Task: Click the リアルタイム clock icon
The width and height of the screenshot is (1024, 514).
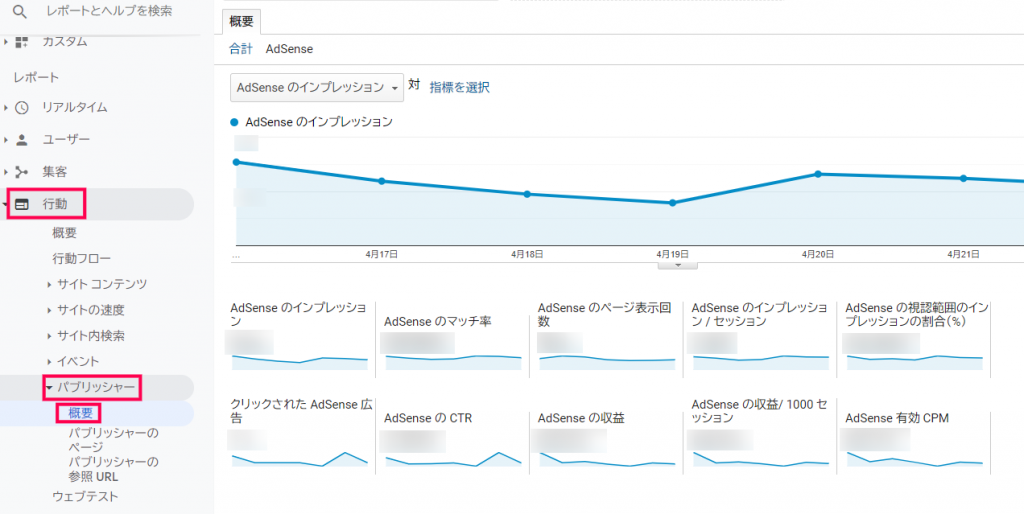Action: point(22,108)
